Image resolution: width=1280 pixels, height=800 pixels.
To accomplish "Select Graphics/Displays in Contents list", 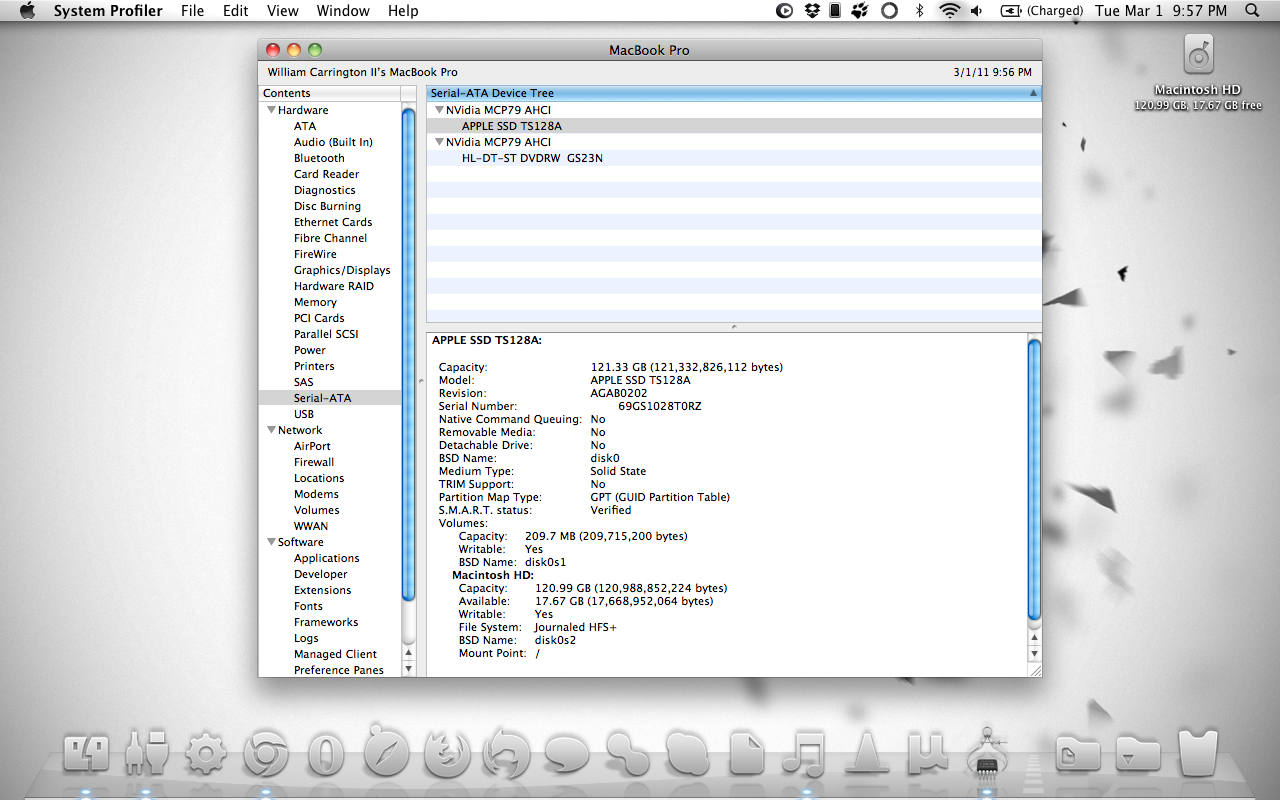I will coord(342,270).
